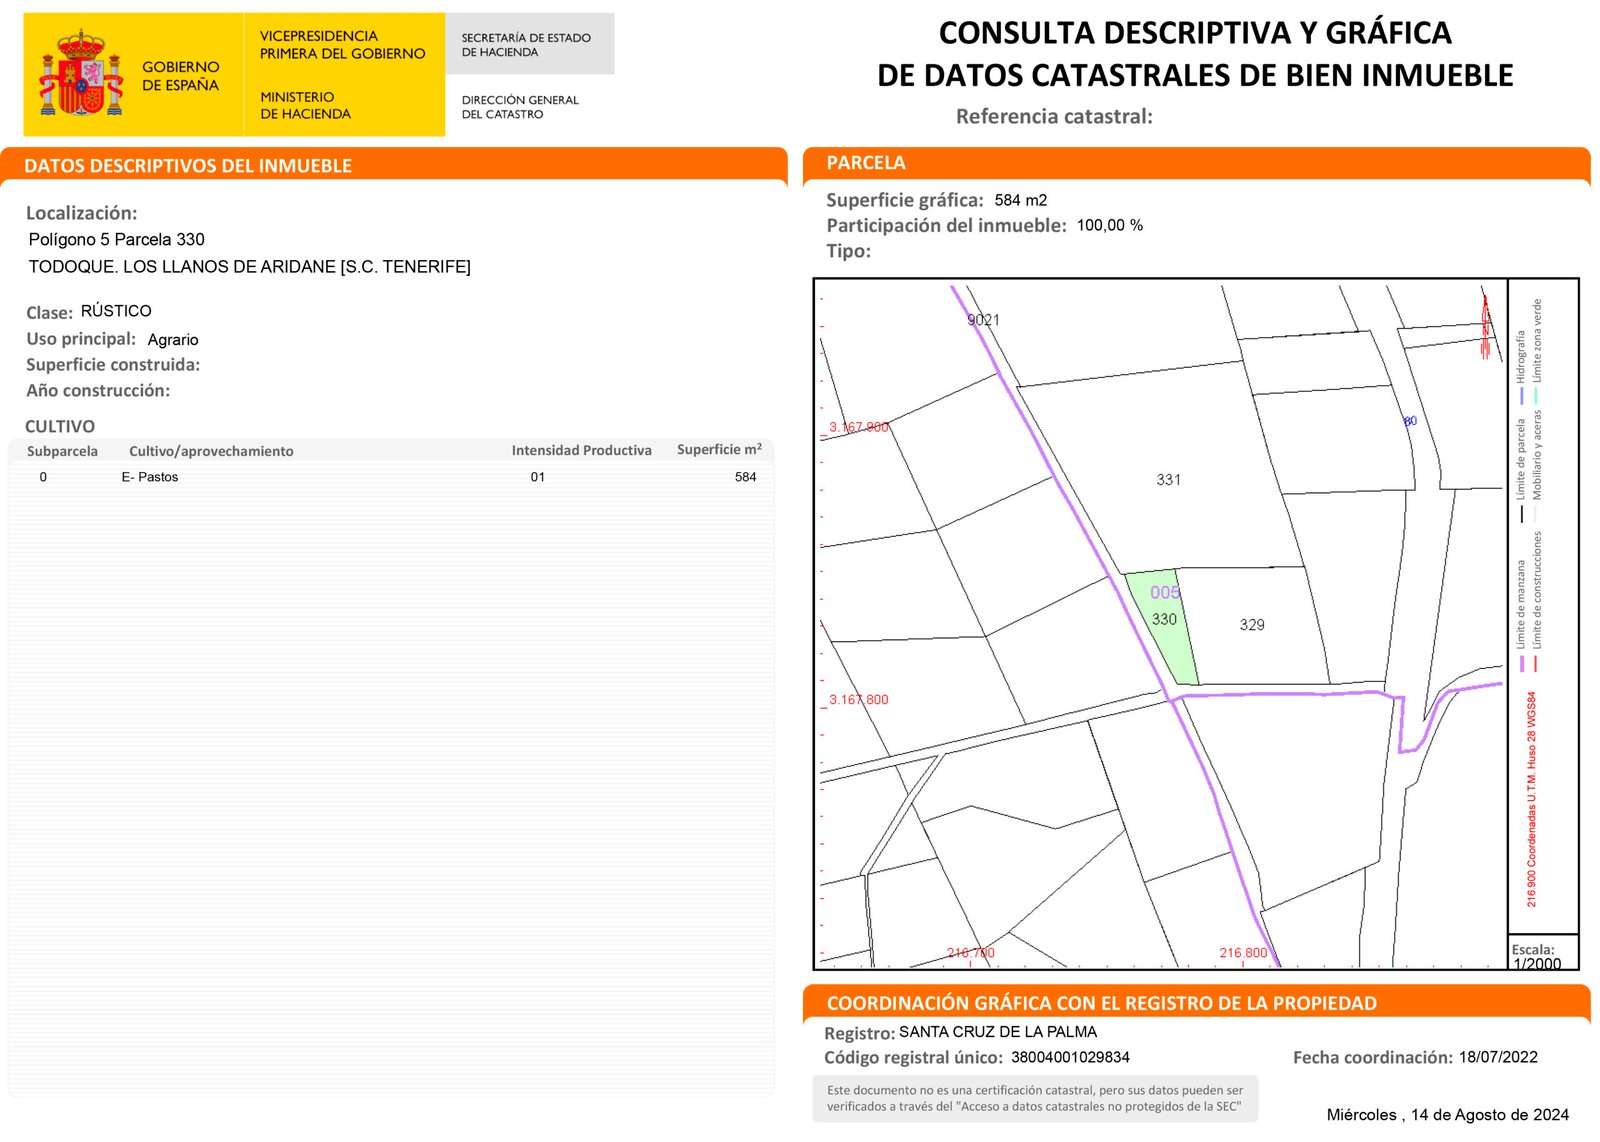This screenshot has width=1600, height=1142.
Task: Click the purple polygon label 005
Action: pos(1165,593)
